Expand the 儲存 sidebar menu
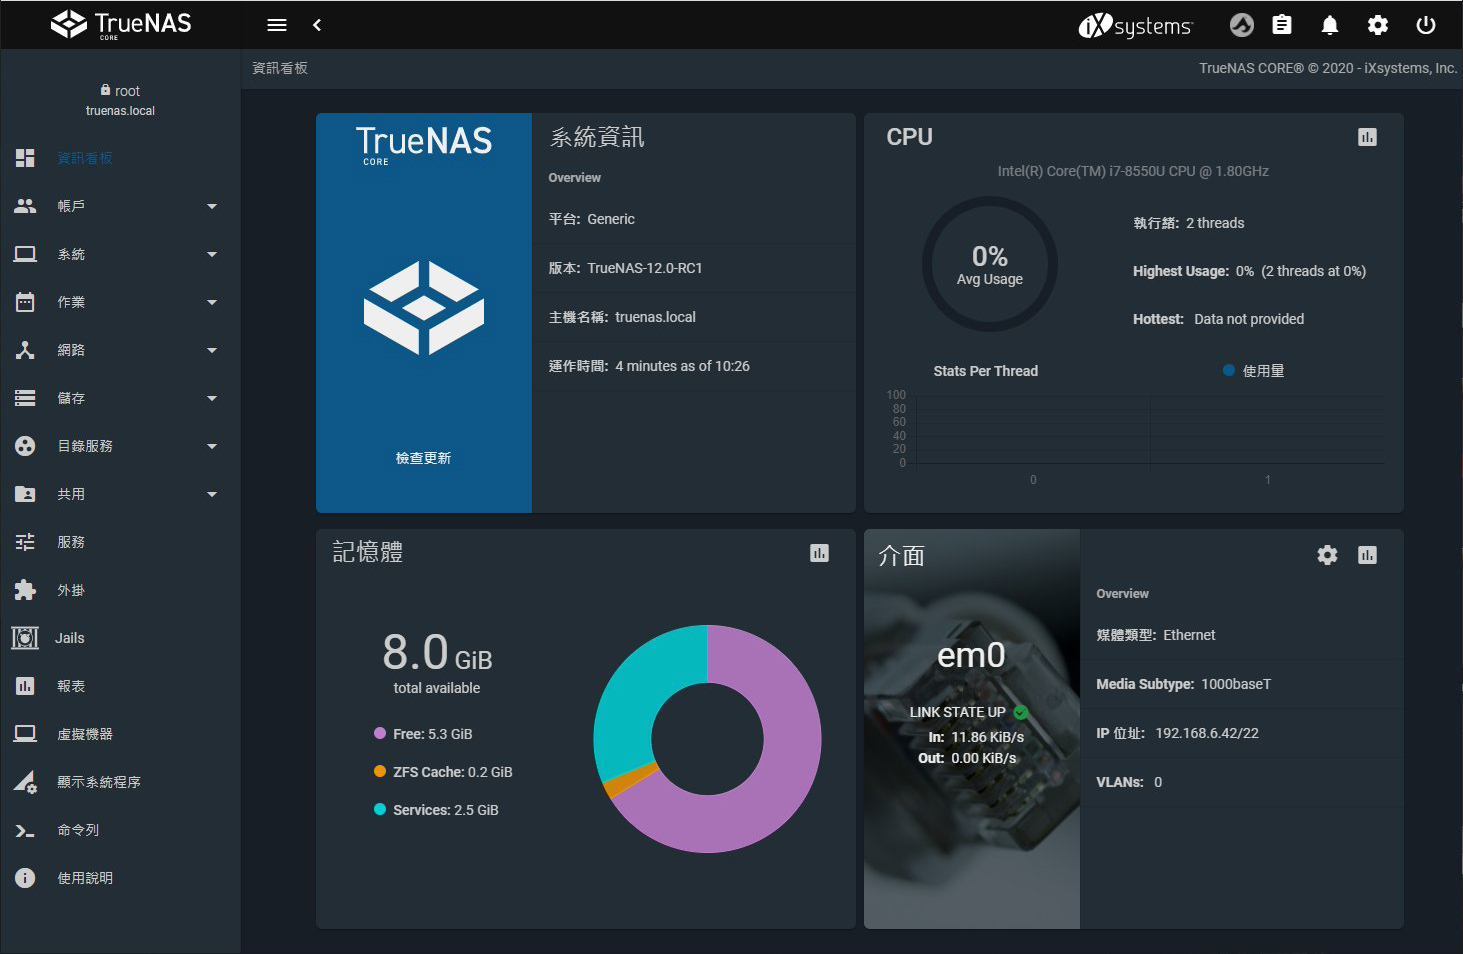Image resolution: width=1463 pixels, height=954 pixels. [120, 398]
